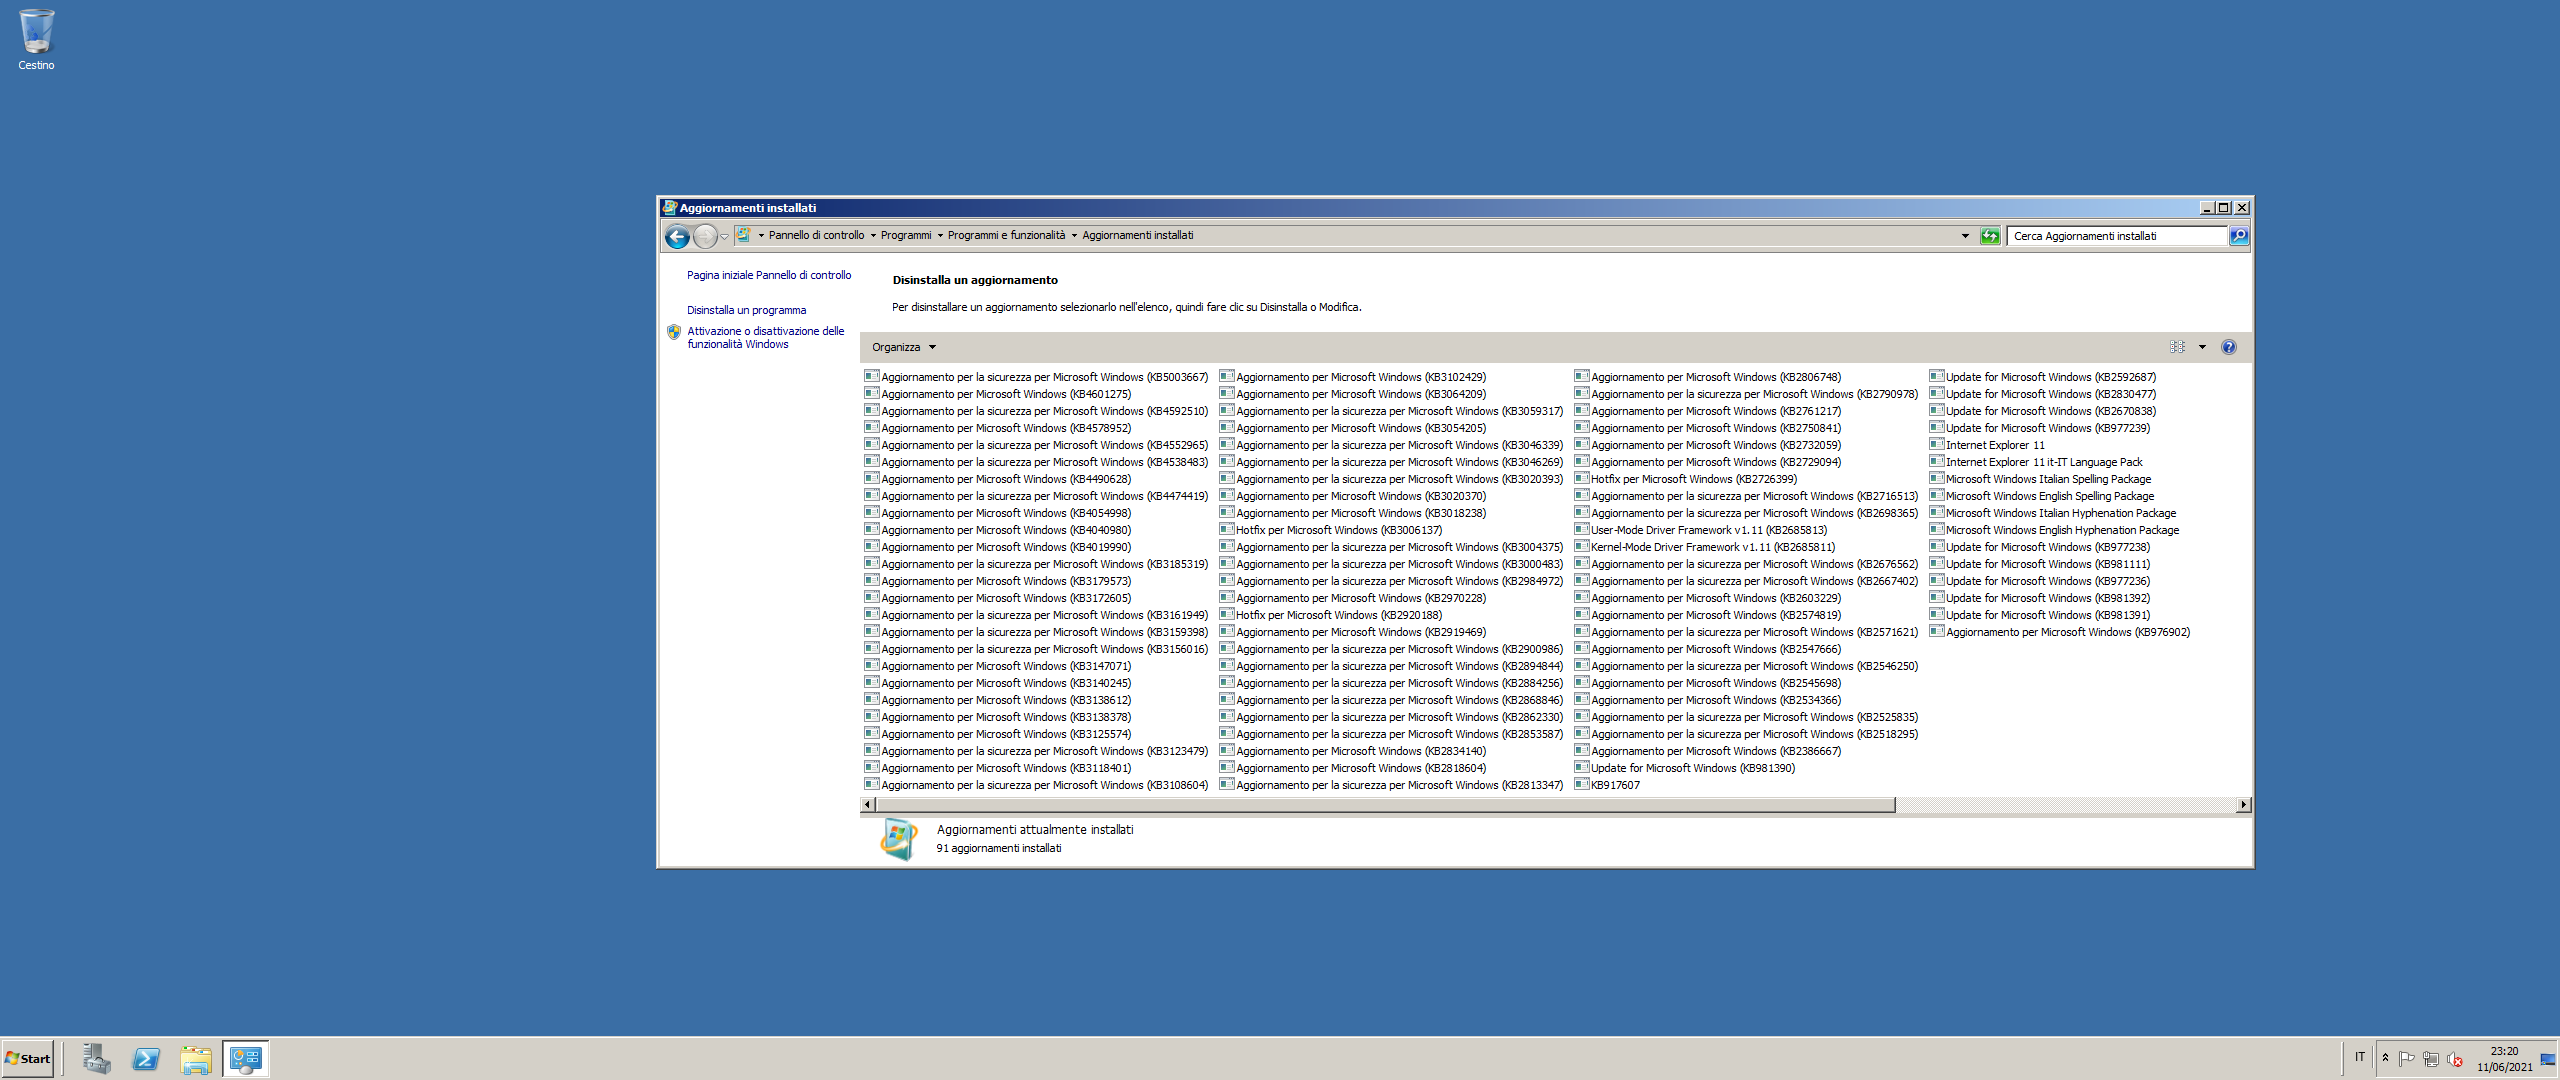
Task: Click the icon of Update KB2592687
Action: click(x=1936, y=377)
